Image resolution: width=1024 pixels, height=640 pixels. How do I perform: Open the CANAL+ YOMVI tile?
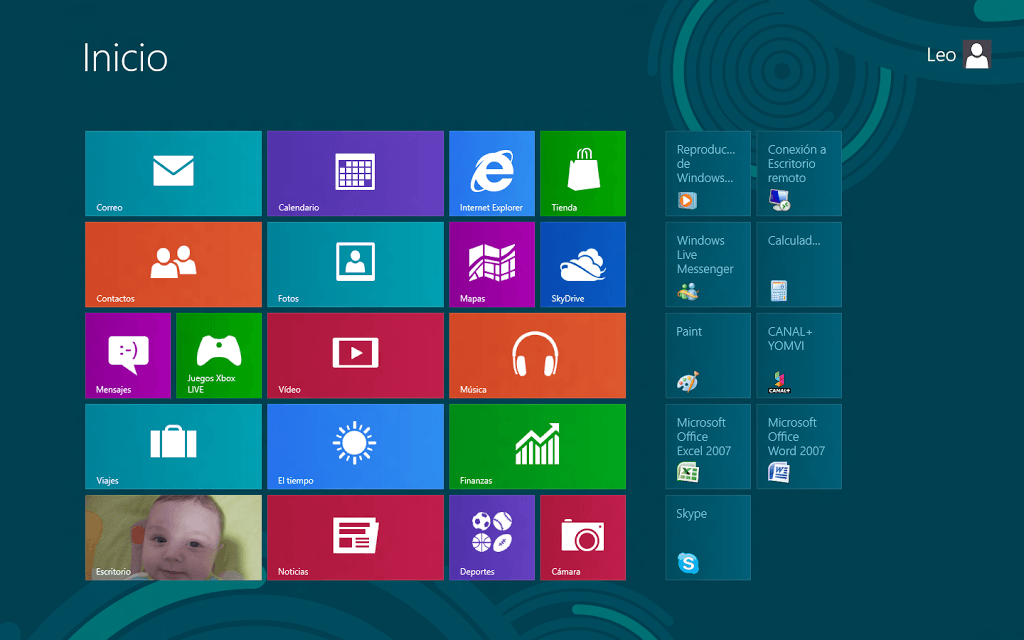(799, 355)
